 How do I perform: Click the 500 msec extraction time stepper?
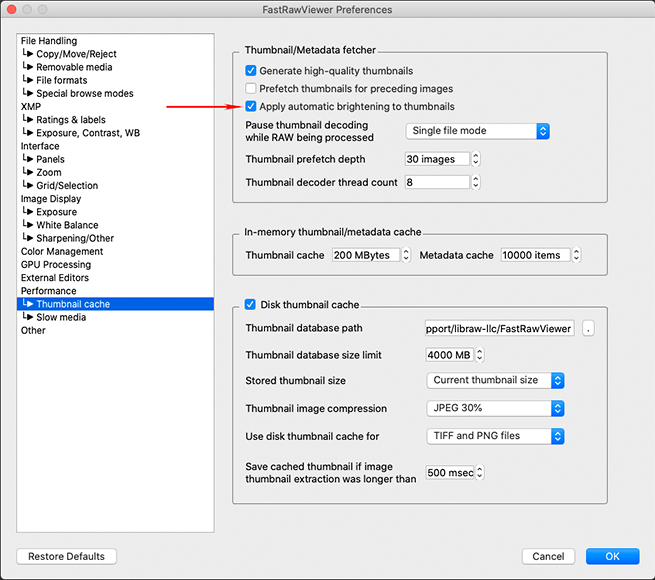[481, 473]
